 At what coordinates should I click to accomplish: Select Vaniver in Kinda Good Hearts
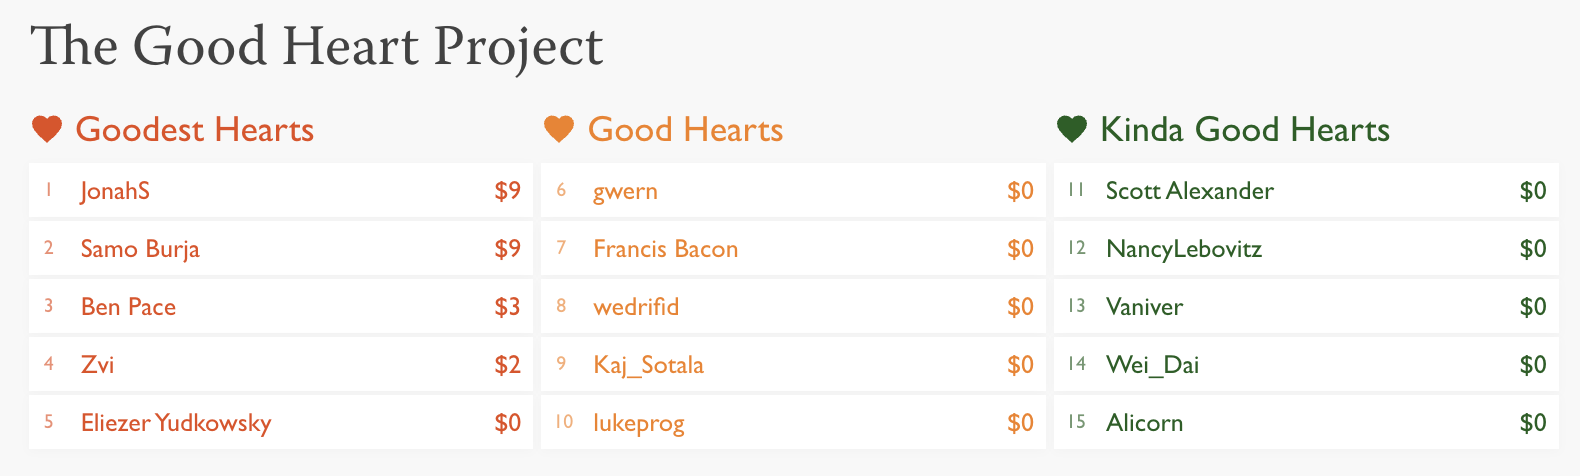[1306, 307]
